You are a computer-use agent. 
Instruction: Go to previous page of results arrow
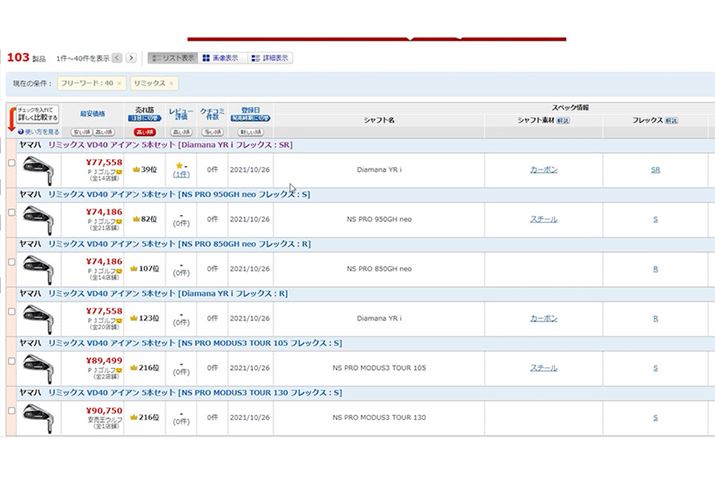pyautogui.click(x=117, y=58)
